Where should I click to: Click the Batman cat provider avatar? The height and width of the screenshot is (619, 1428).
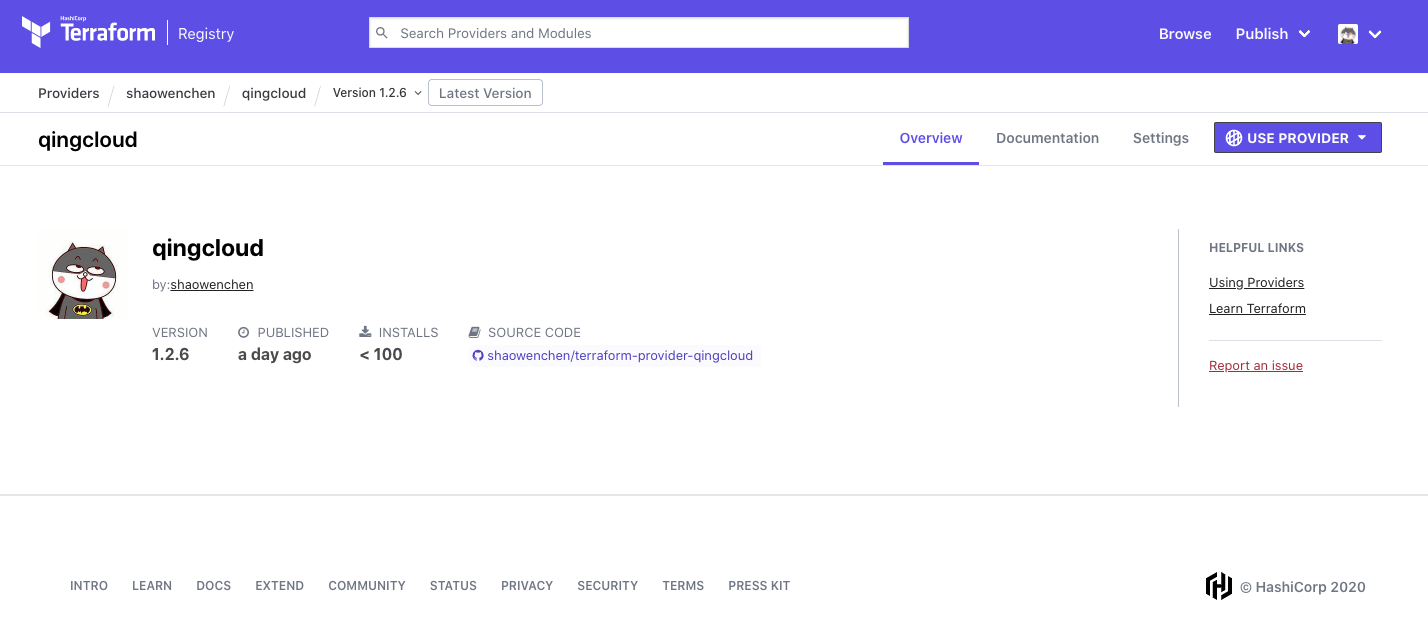coord(84,277)
